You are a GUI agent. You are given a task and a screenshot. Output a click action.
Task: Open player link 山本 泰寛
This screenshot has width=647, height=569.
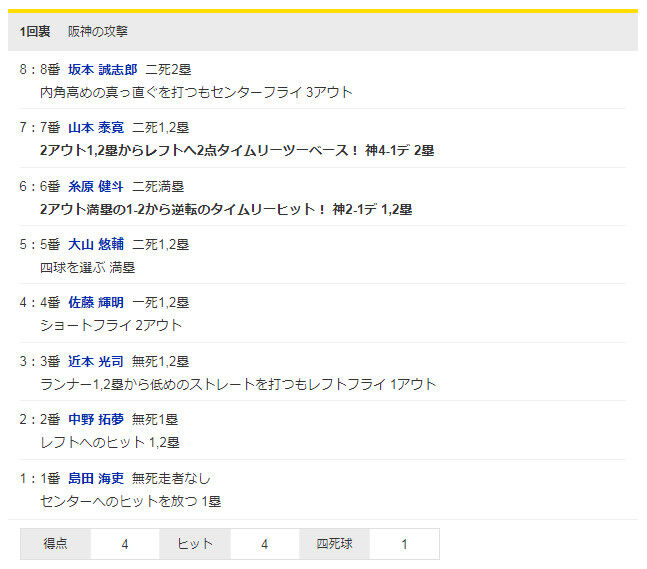96,127
